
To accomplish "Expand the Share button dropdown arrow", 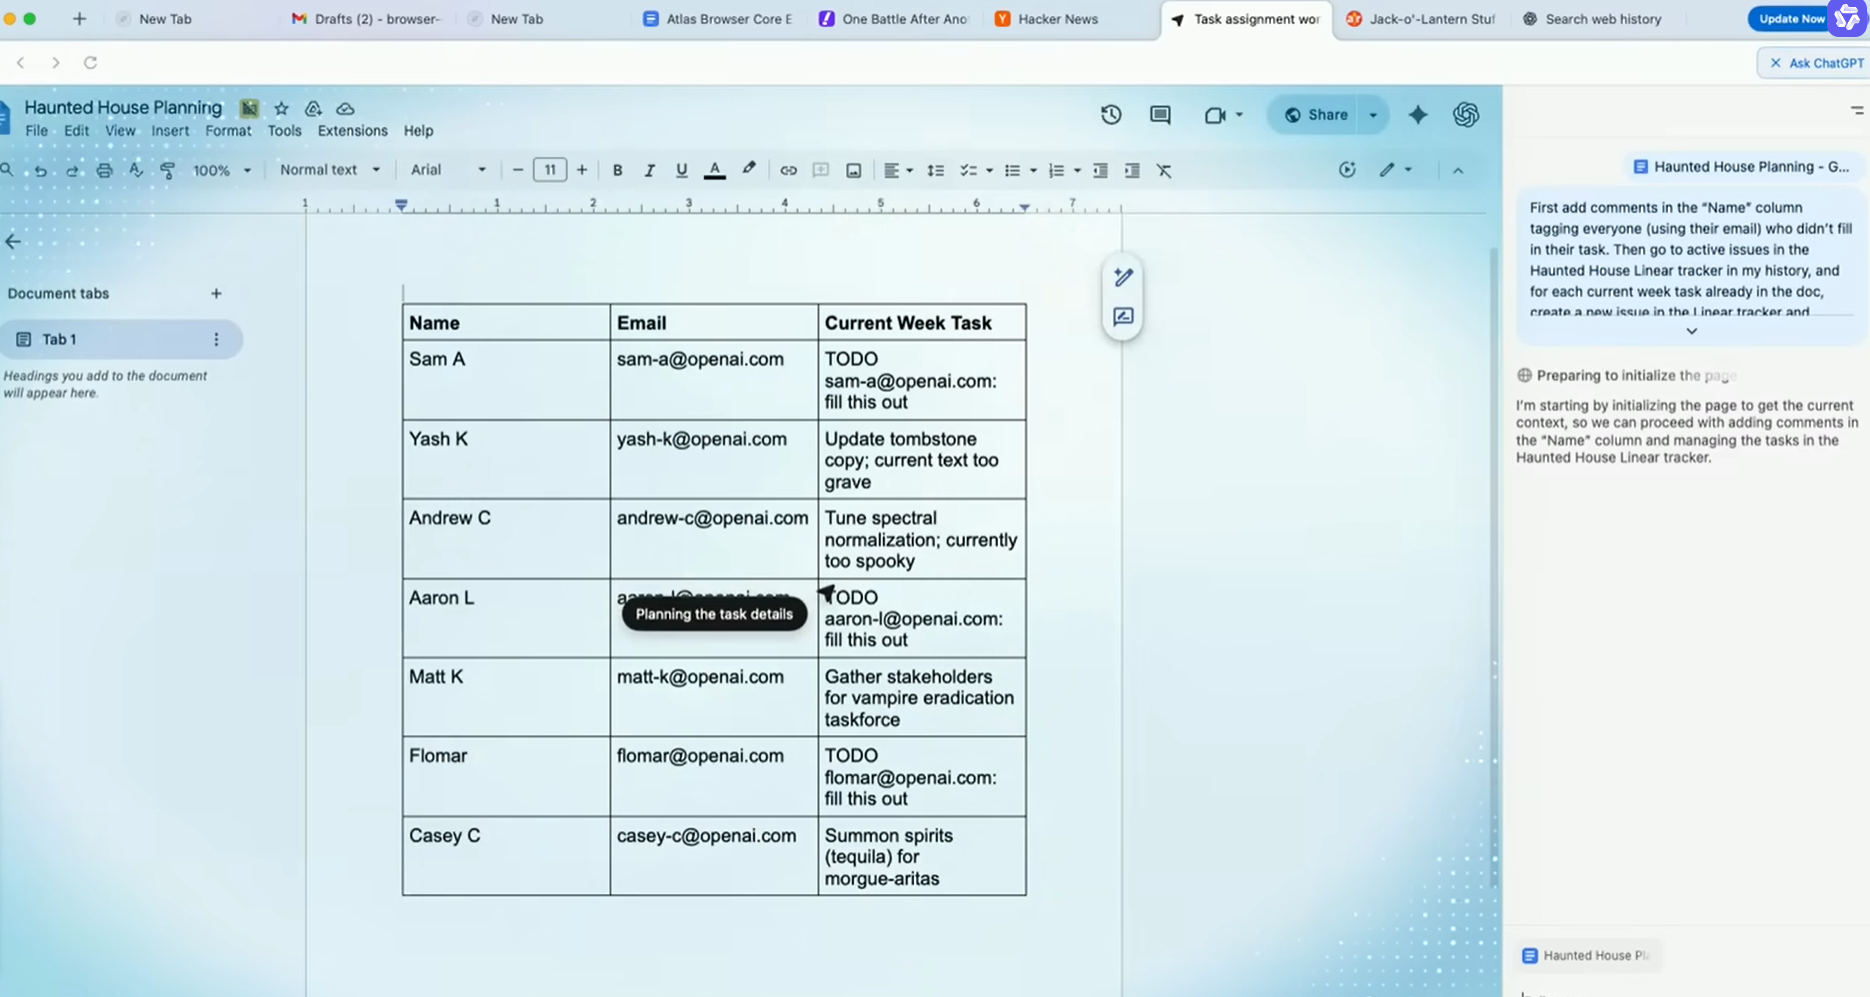I will coord(1372,114).
